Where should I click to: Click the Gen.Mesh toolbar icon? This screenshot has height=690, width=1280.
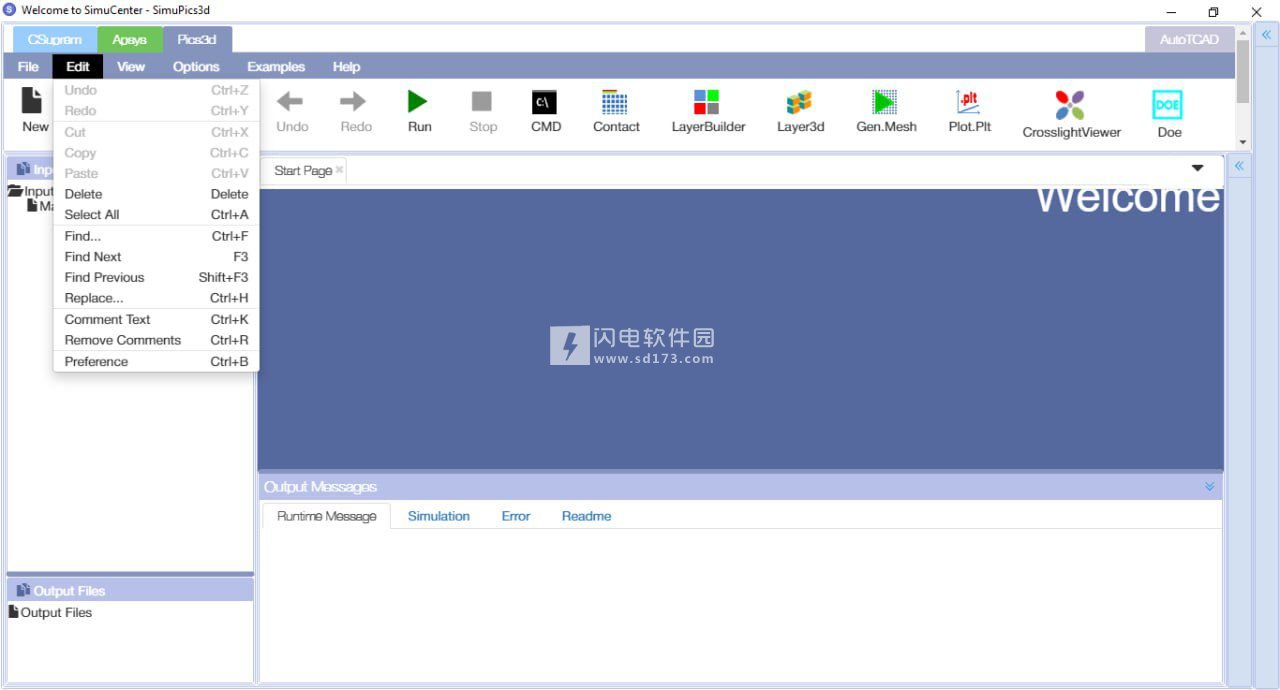[x=885, y=103]
